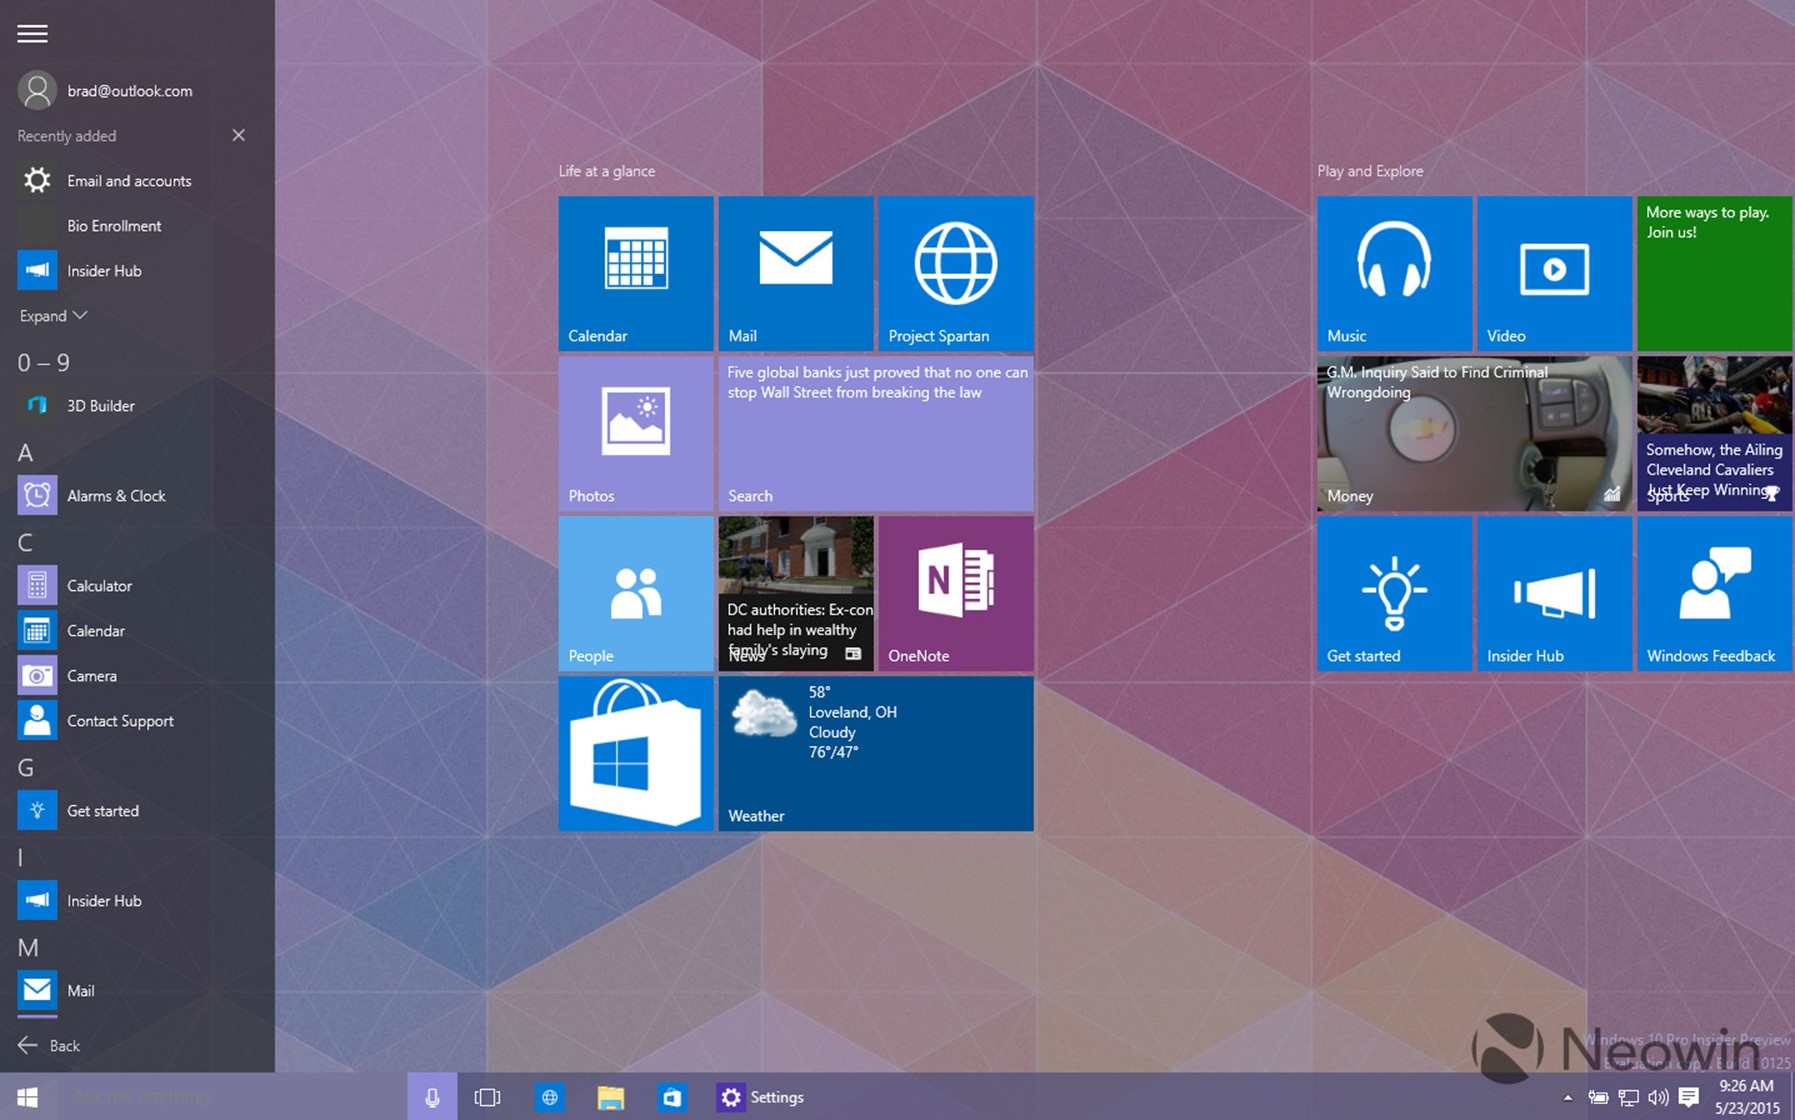The width and height of the screenshot is (1795, 1120).
Task: Open the Music headphones tile
Action: [x=1394, y=273]
